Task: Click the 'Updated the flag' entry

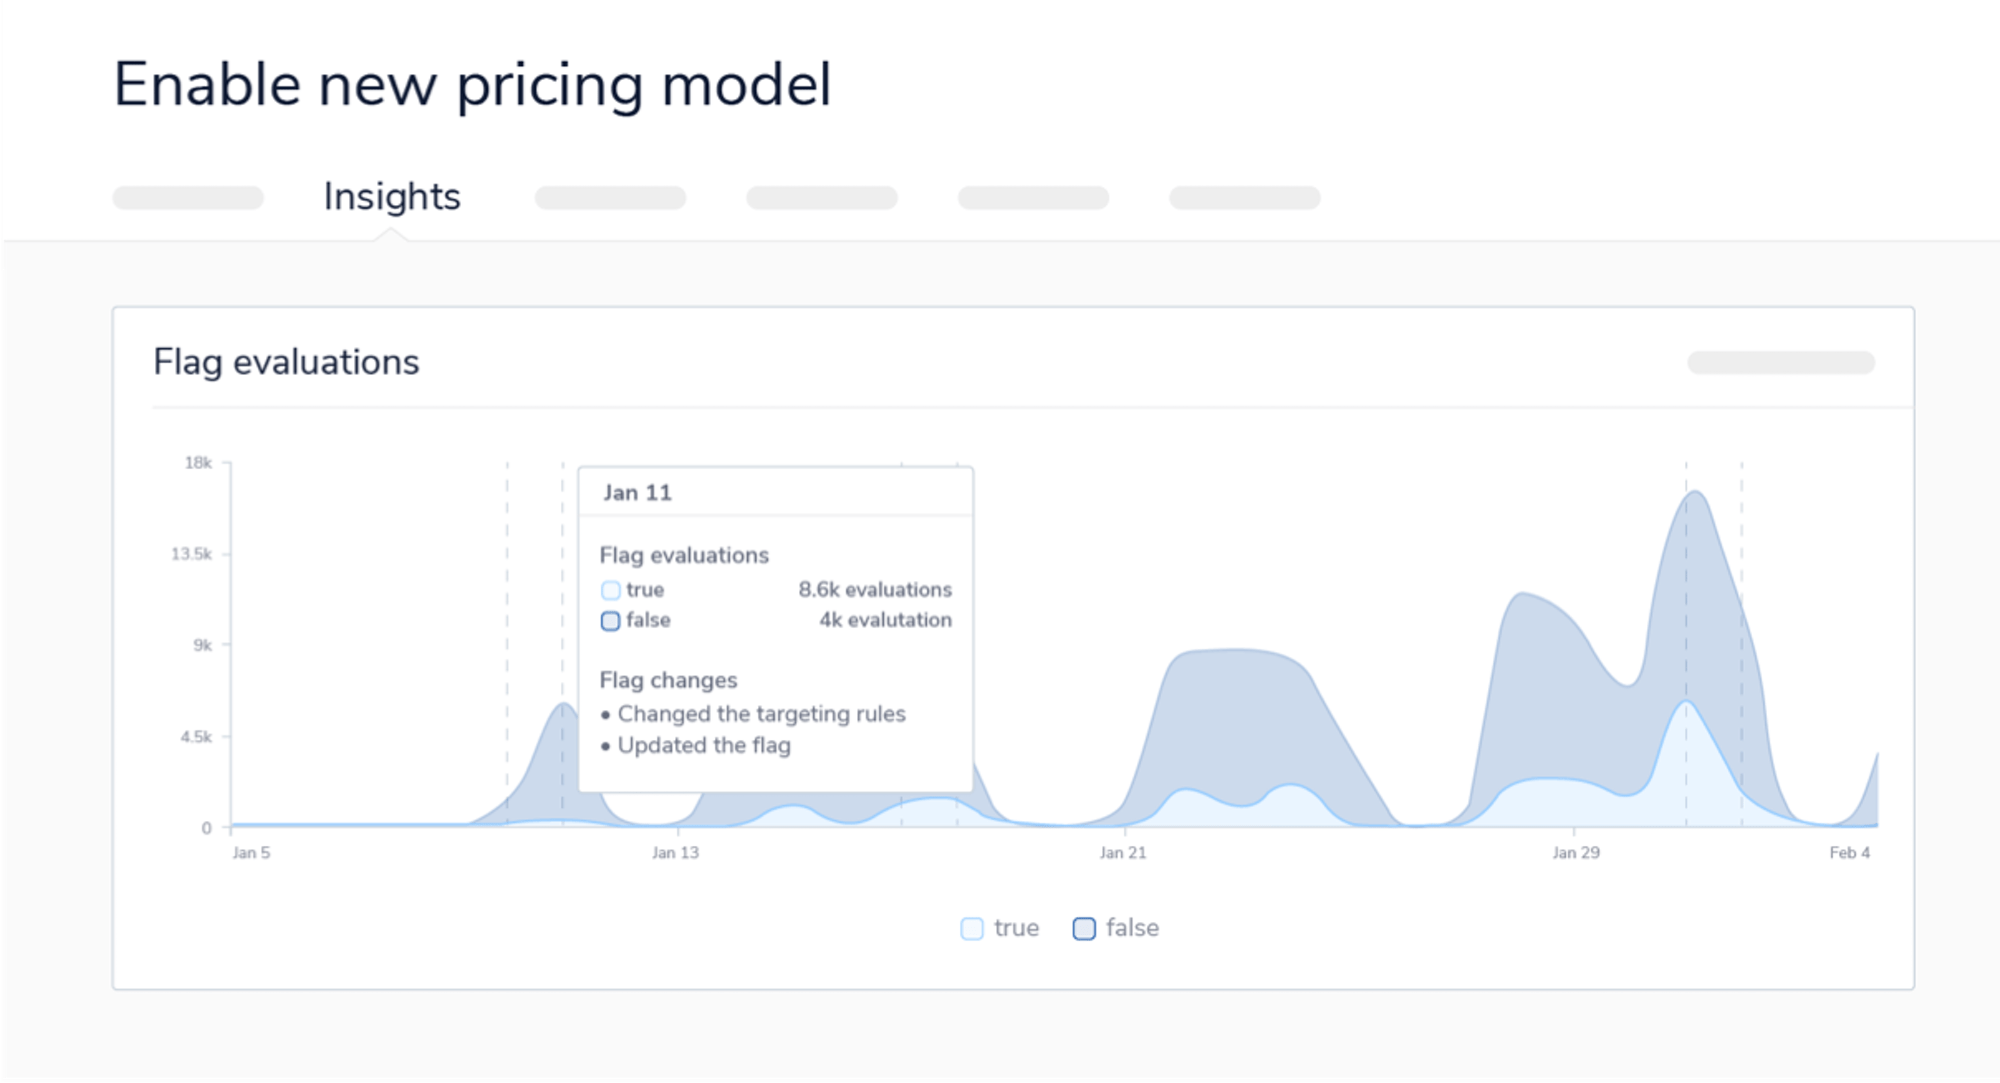Action: click(704, 745)
